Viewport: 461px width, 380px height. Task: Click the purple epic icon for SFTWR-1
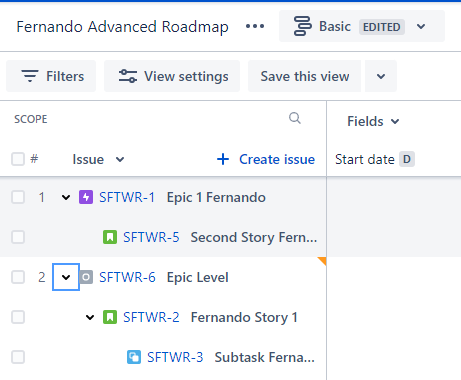tap(86, 197)
